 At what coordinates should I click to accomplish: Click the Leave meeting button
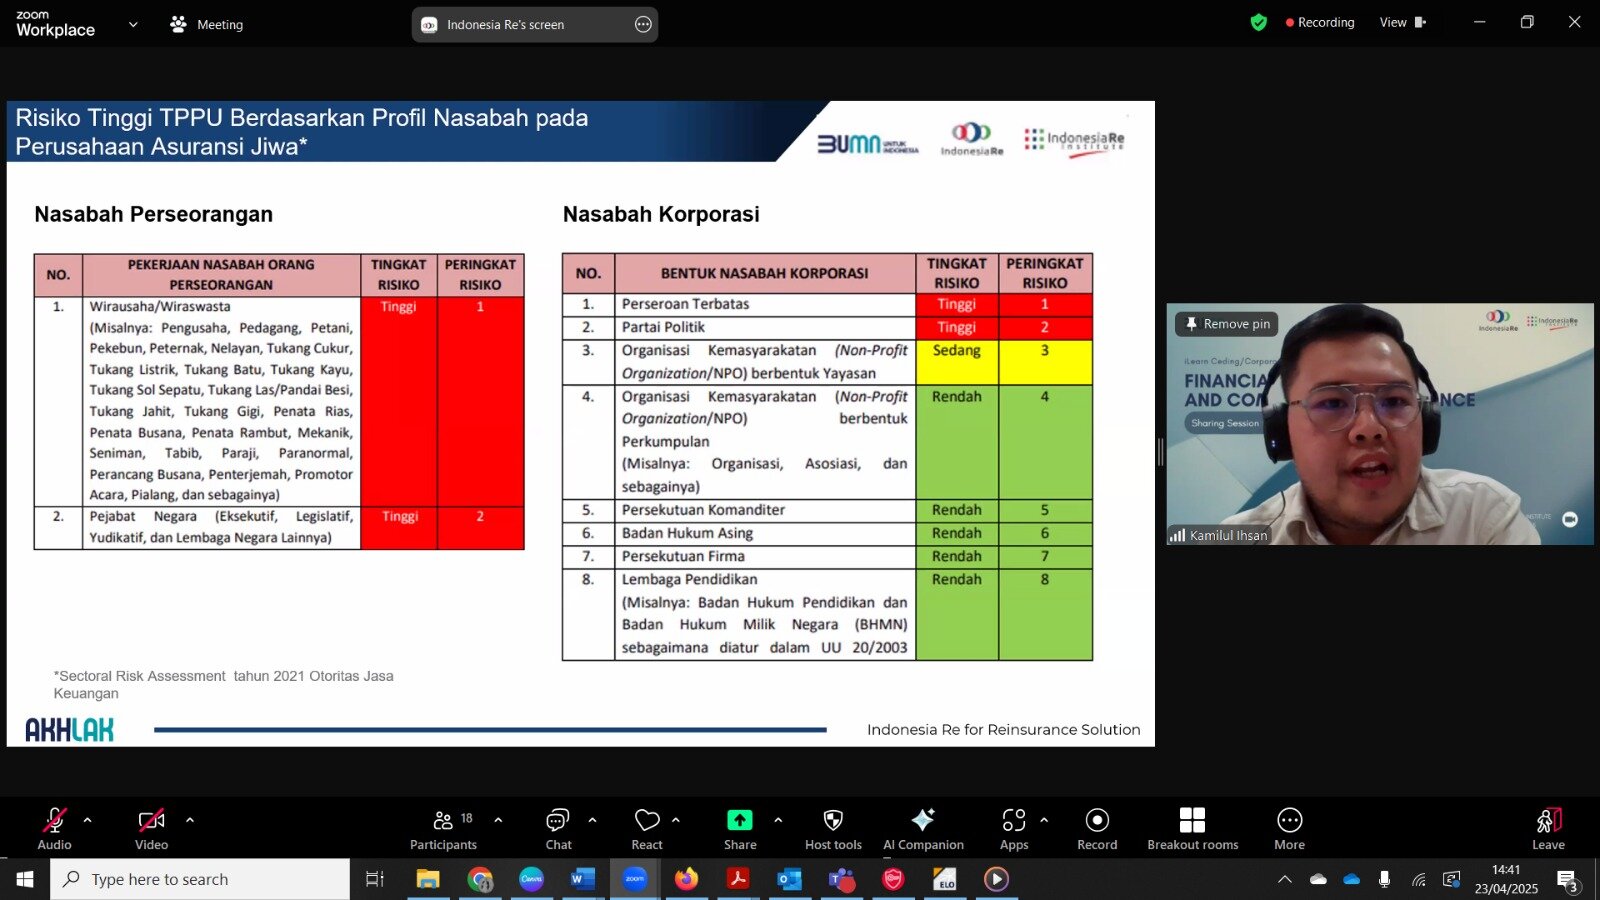coord(1548,829)
